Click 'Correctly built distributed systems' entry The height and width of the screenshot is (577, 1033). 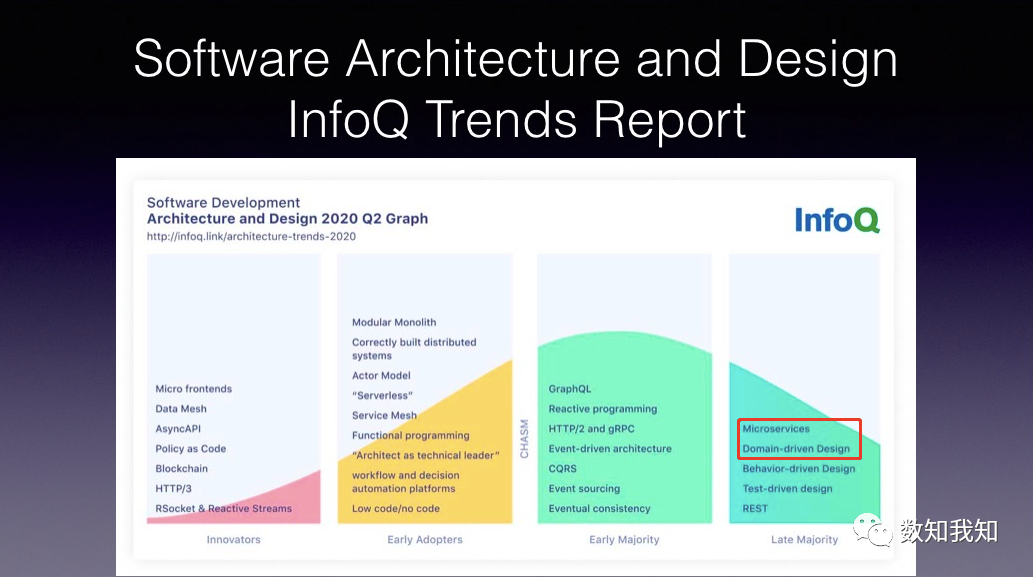414,348
